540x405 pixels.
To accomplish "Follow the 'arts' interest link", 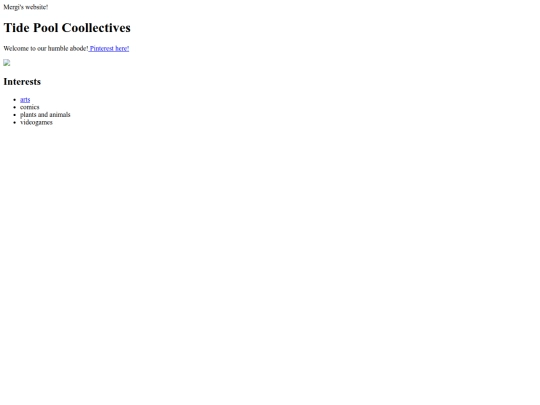I will tap(25, 100).
